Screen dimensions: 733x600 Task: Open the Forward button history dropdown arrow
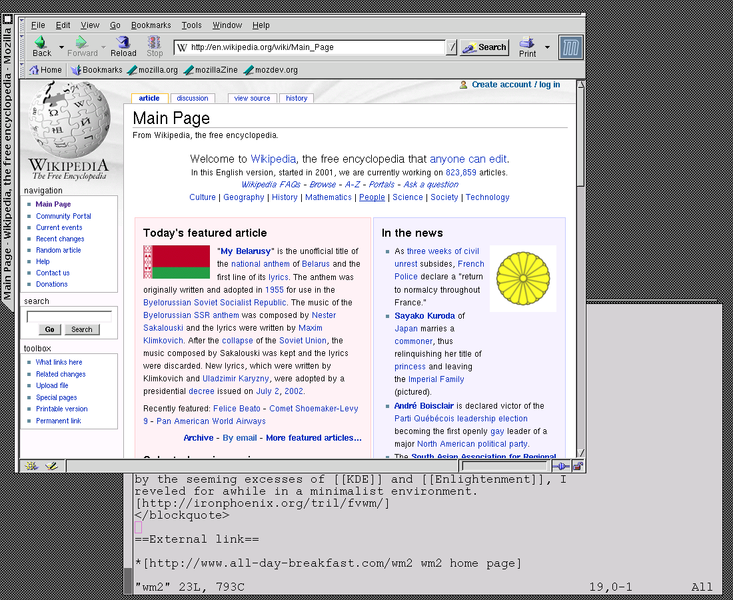pyautogui.click(x=103, y=47)
